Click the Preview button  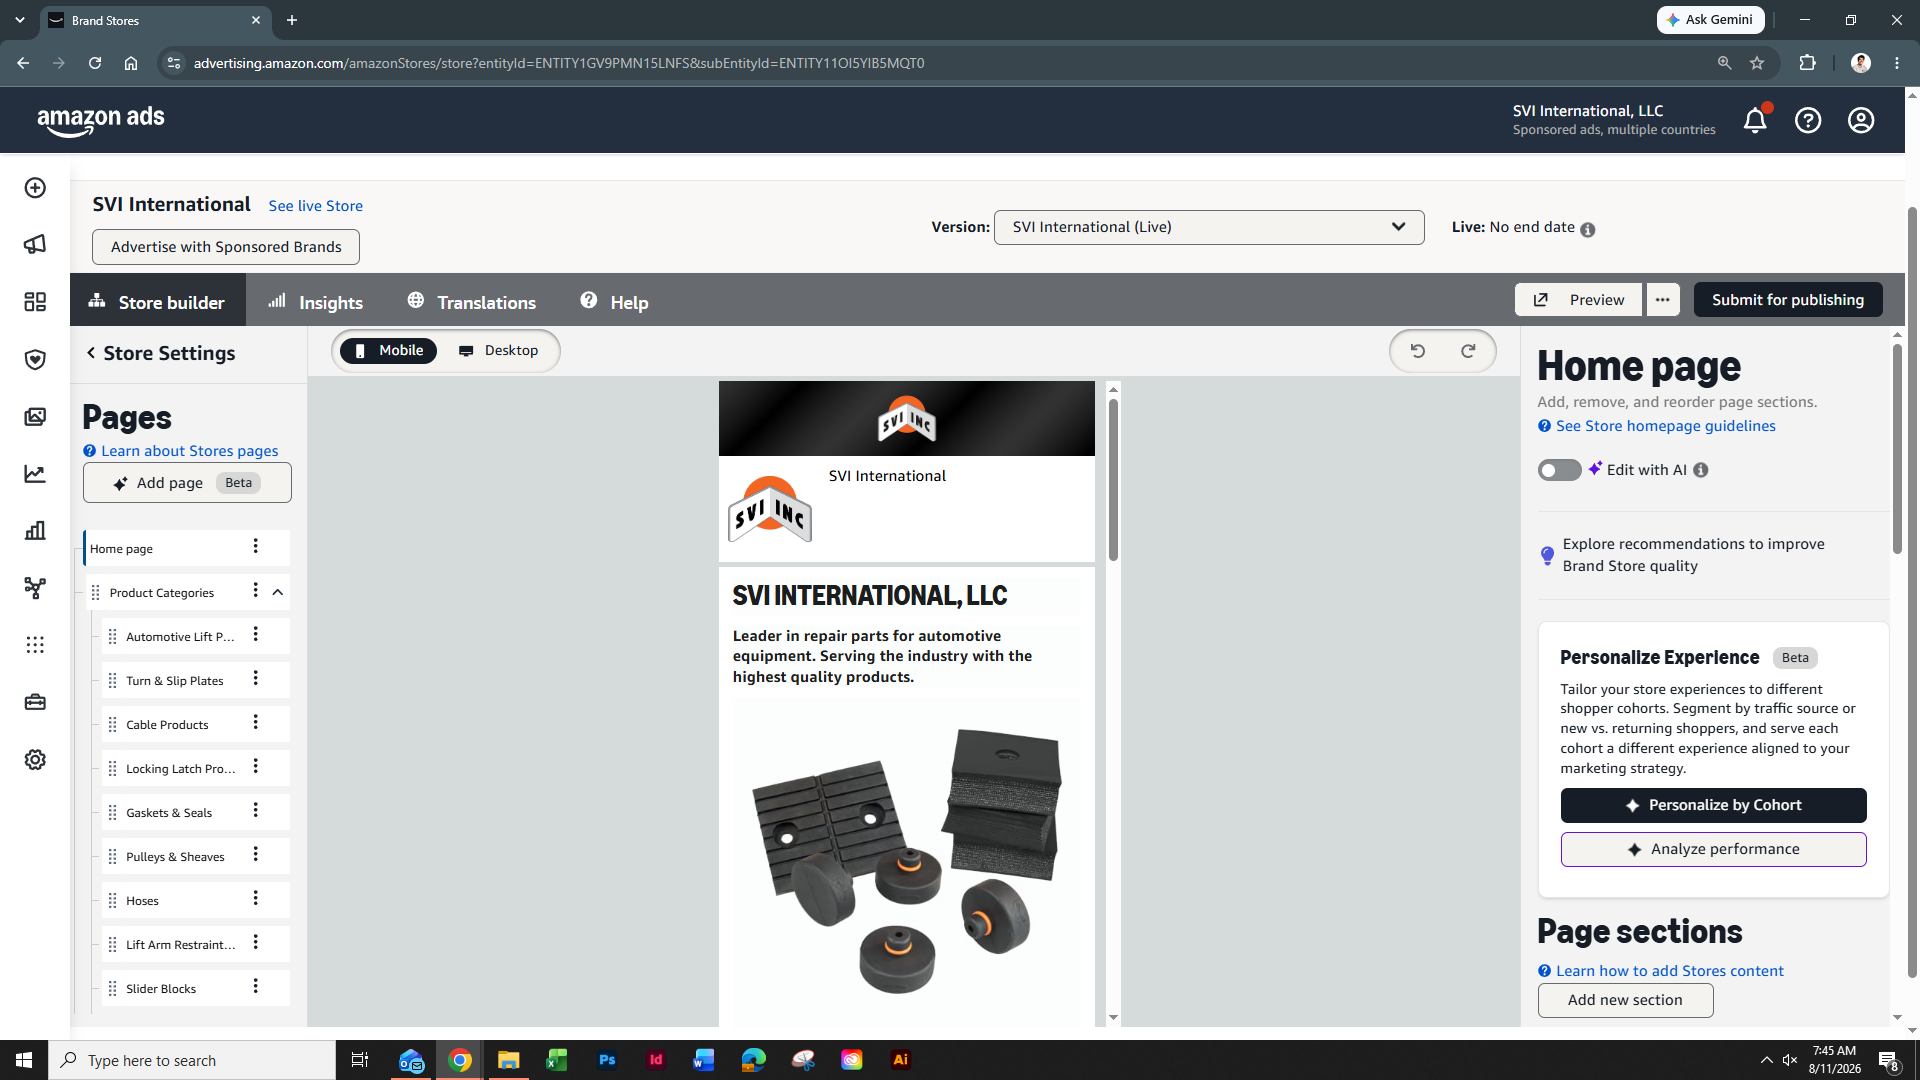pyautogui.click(x=1578, y=300)
